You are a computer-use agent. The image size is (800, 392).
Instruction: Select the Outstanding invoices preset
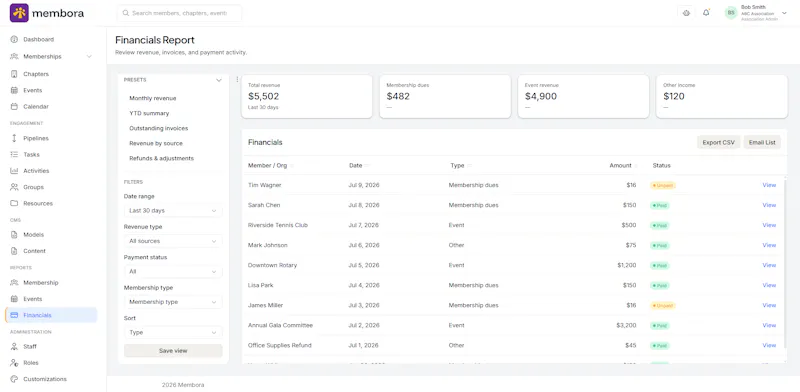pyautogui.click(x=159, y=128)
